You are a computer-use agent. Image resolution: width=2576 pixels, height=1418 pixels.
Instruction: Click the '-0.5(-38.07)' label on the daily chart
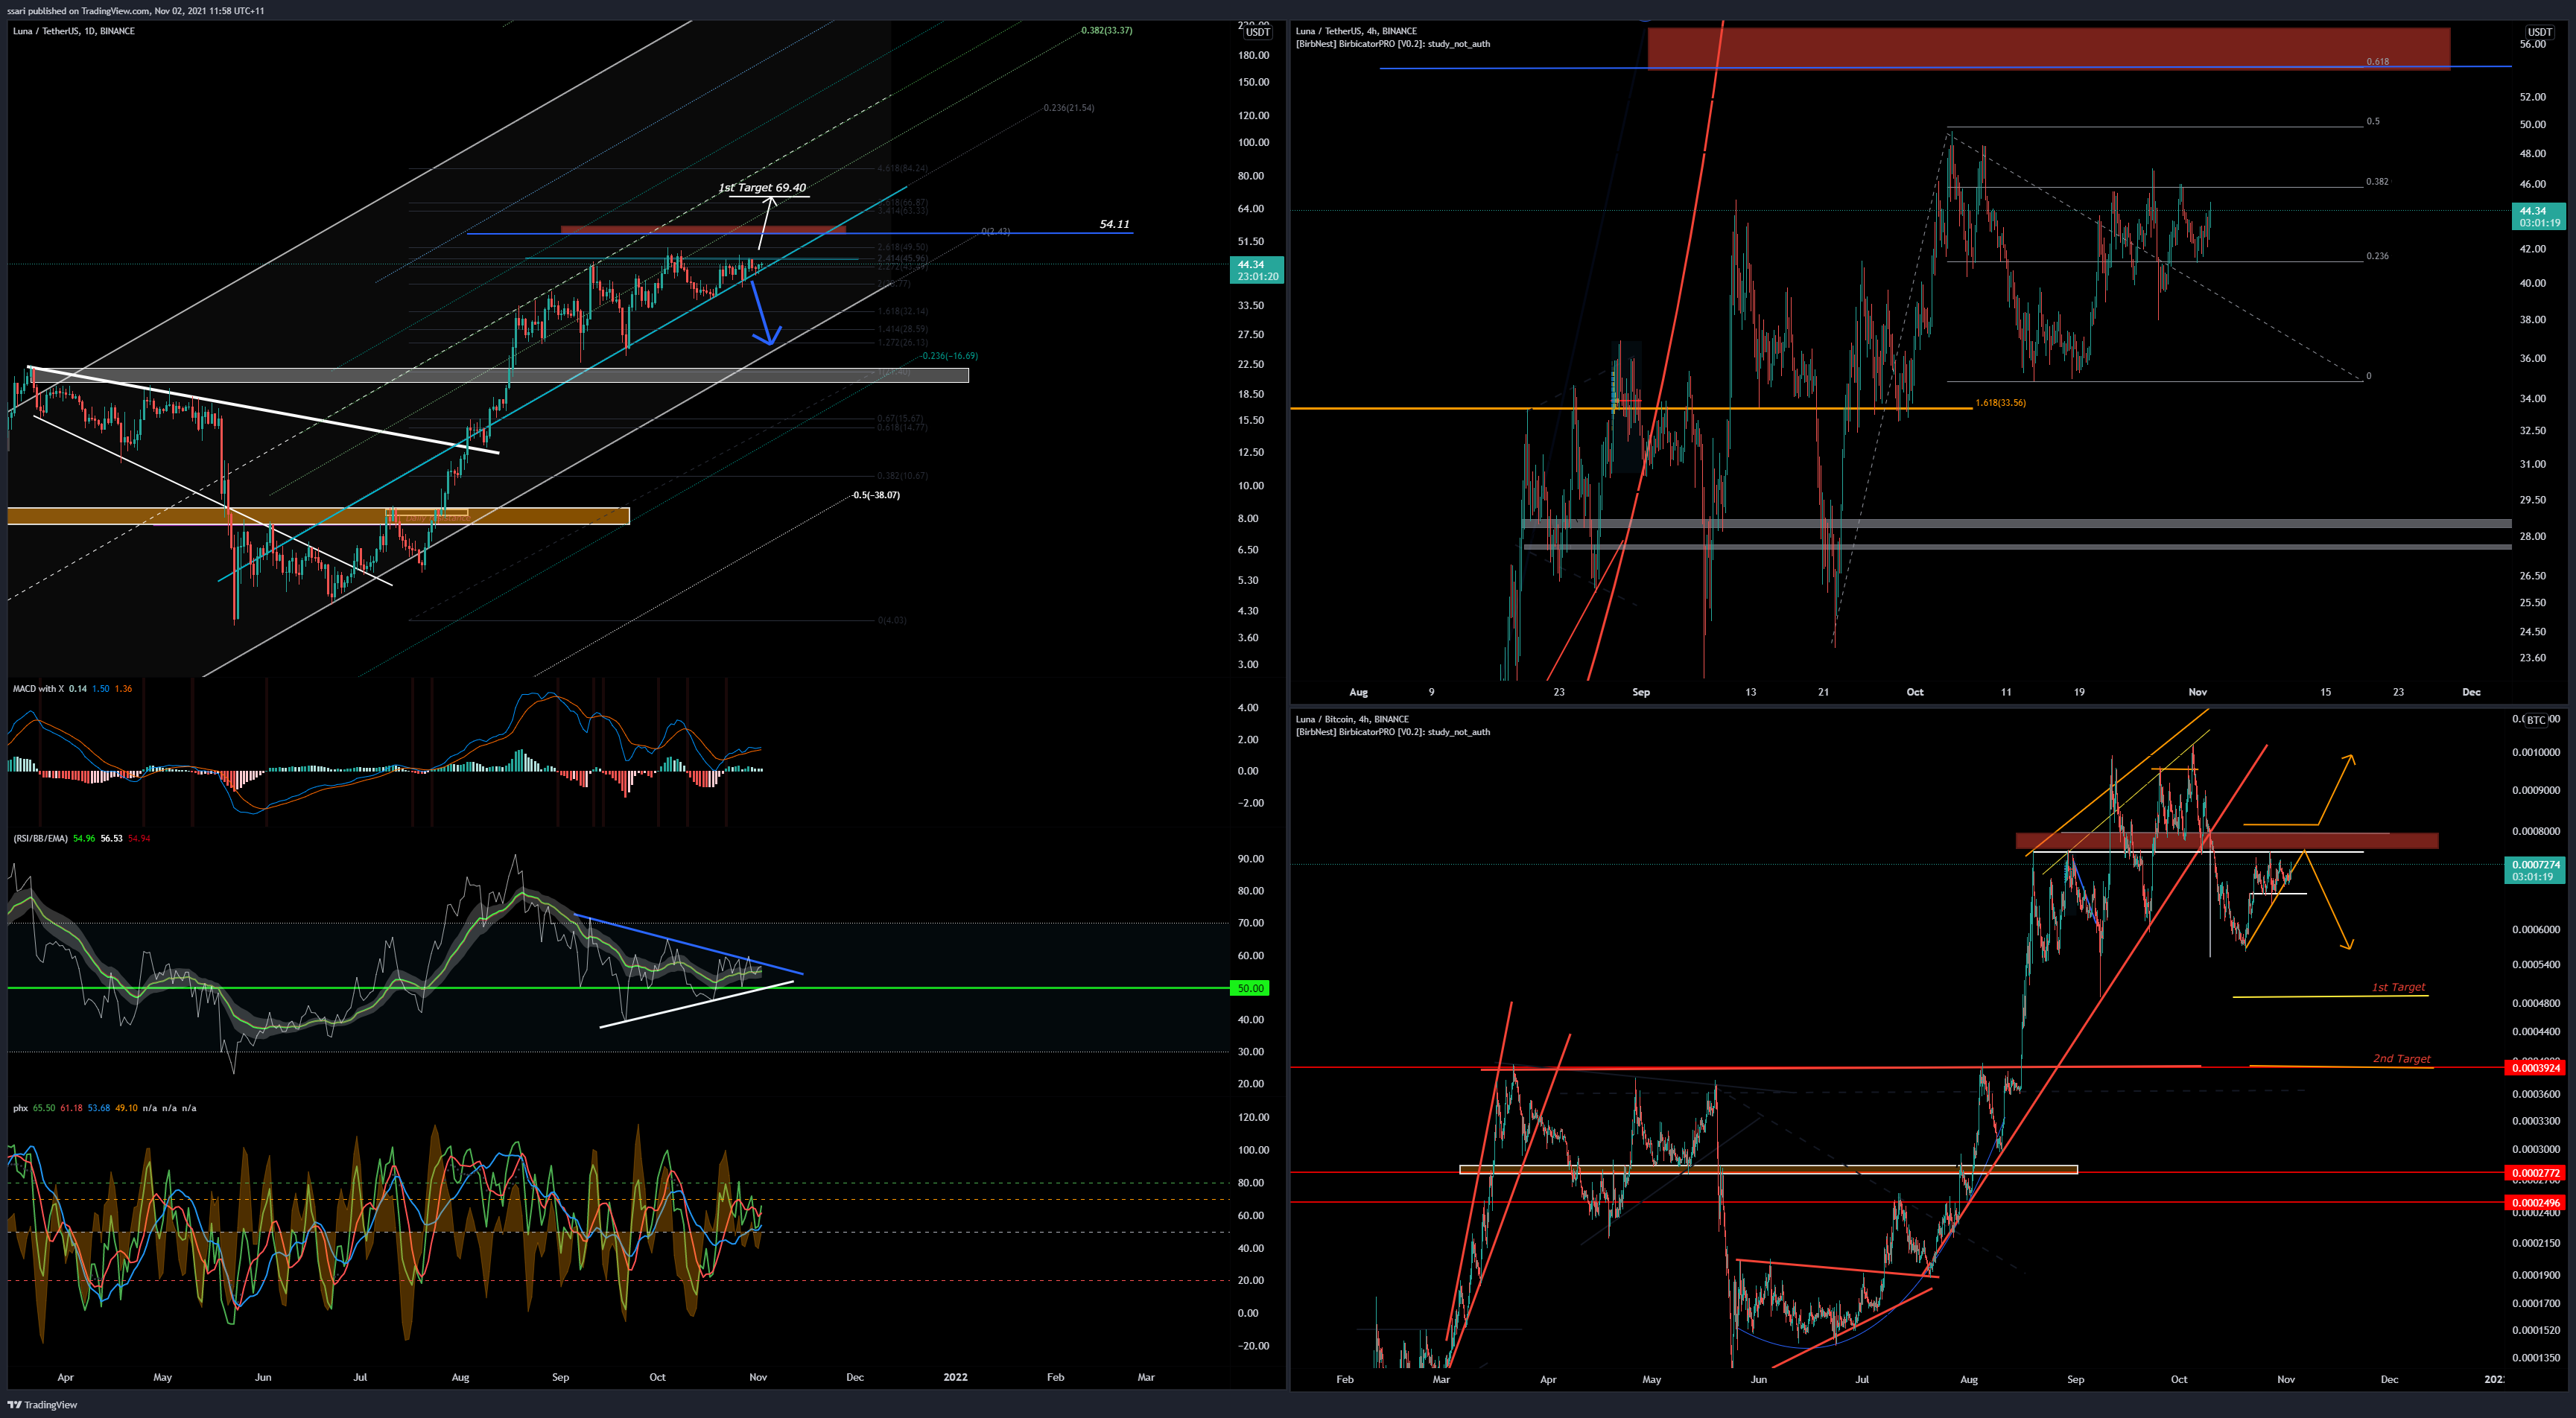[x=875, y=495]
